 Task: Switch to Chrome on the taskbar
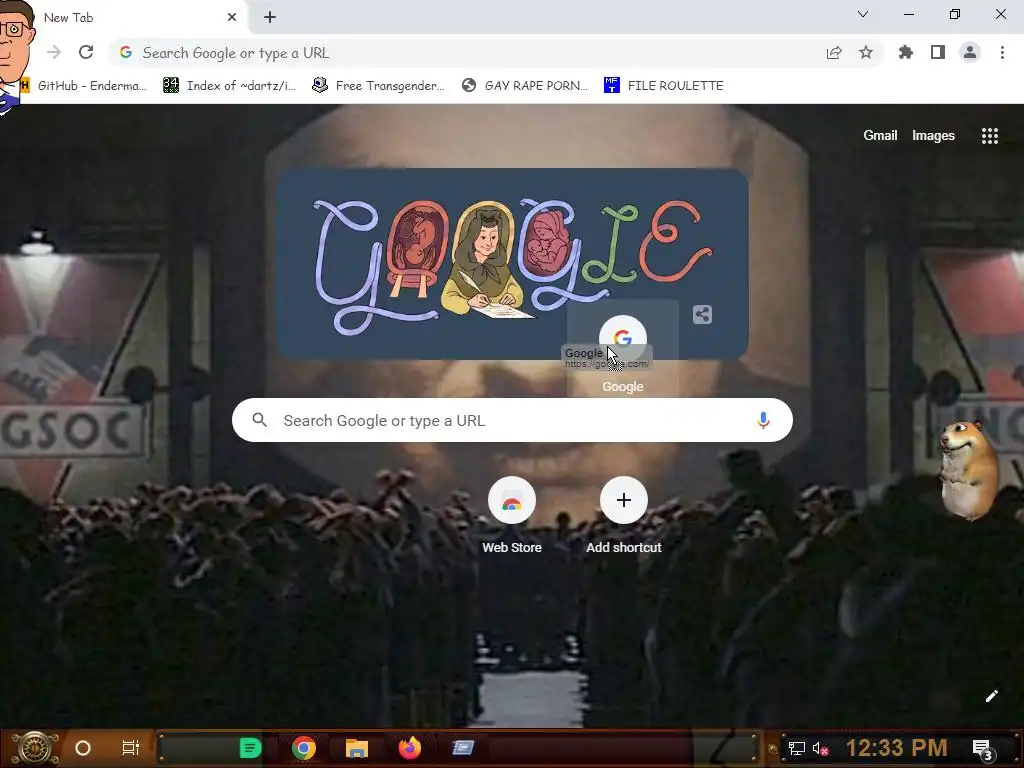304,748
